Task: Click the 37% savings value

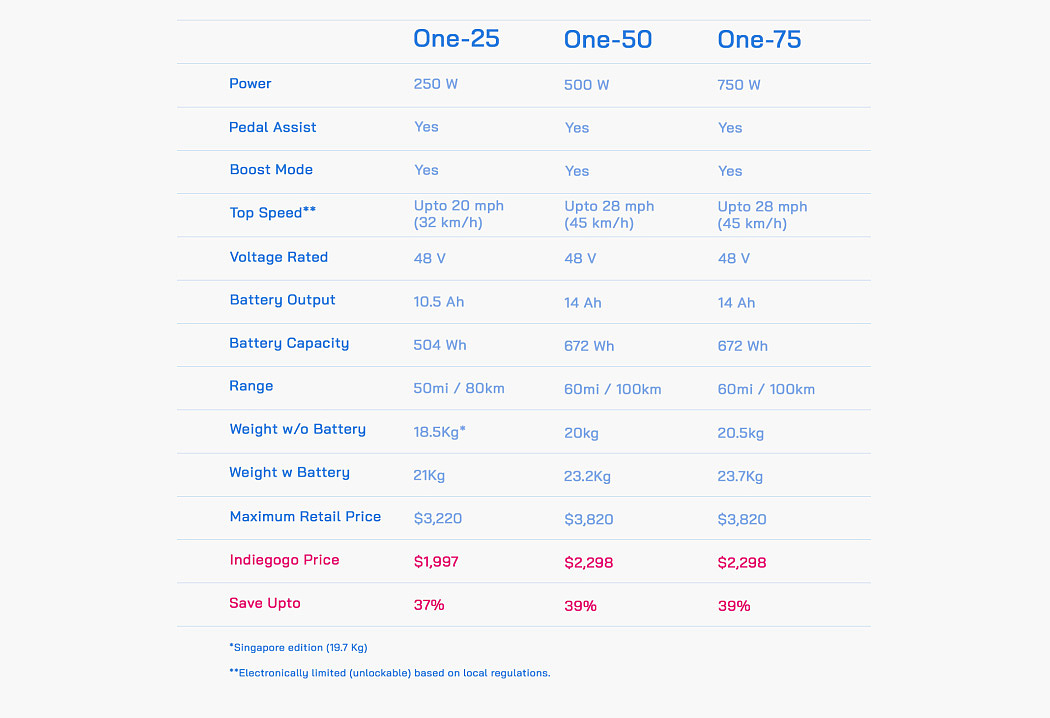Action: click(429, 605)
